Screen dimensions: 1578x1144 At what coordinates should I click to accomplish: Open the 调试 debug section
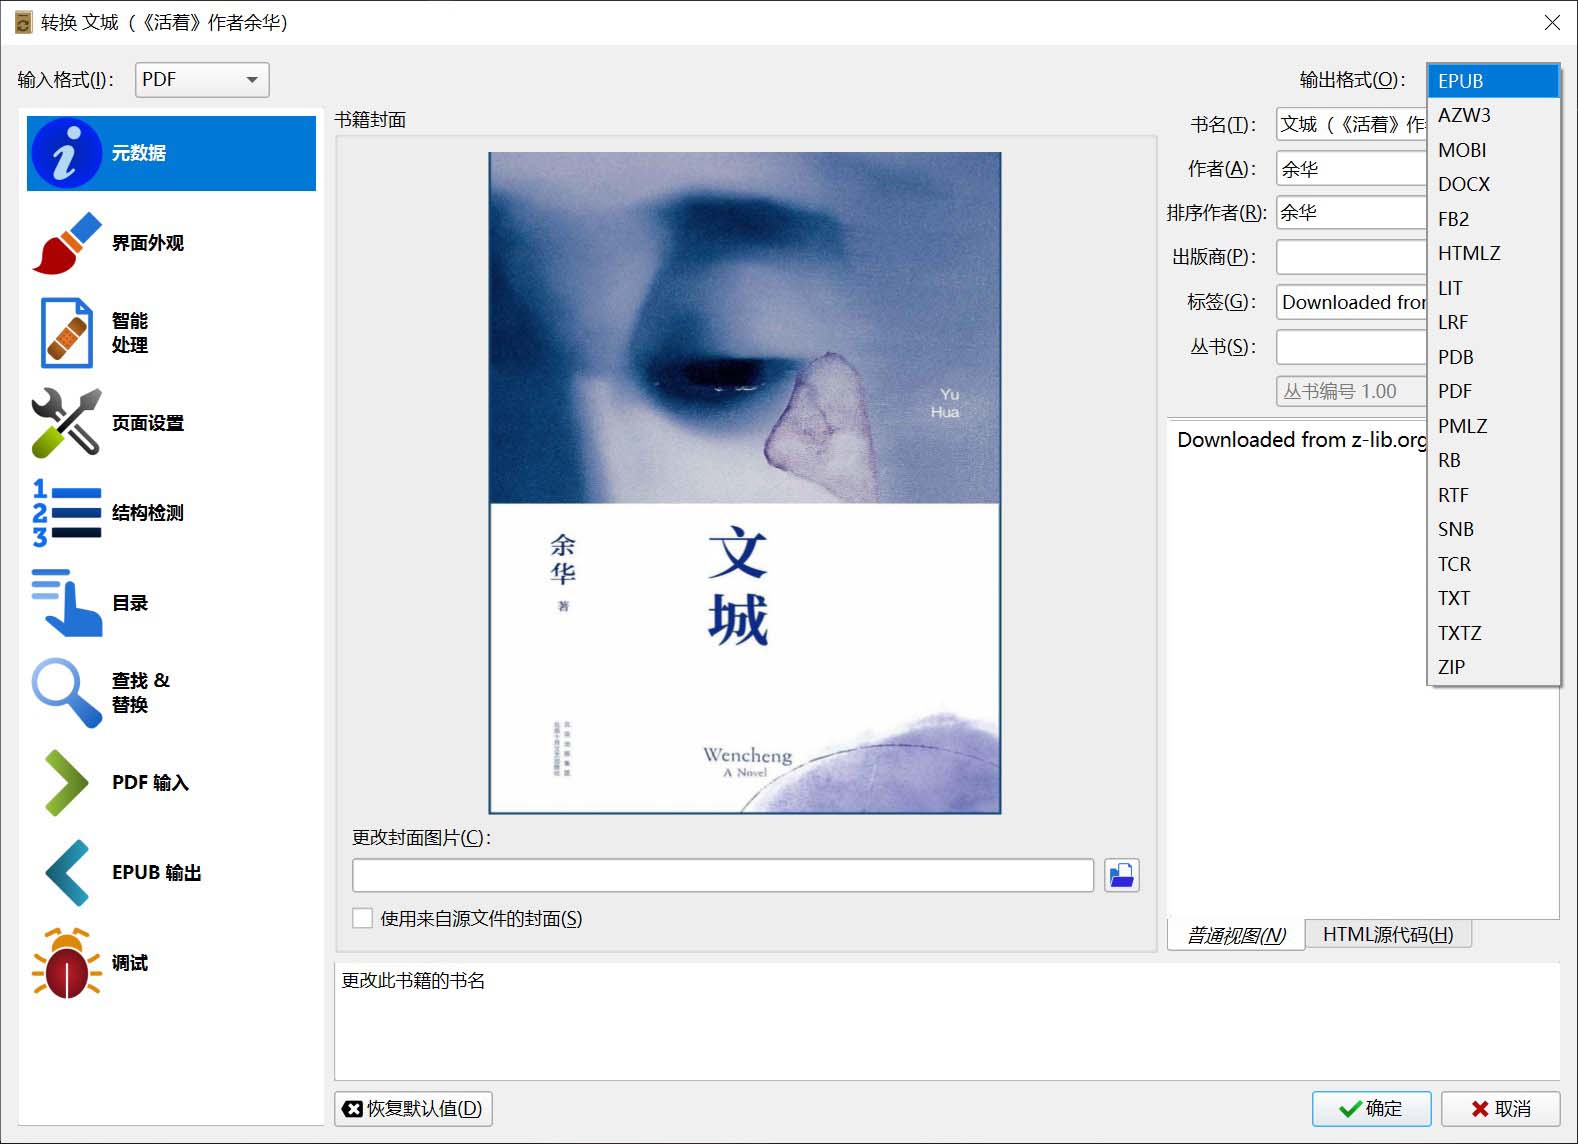pos(171,963)
